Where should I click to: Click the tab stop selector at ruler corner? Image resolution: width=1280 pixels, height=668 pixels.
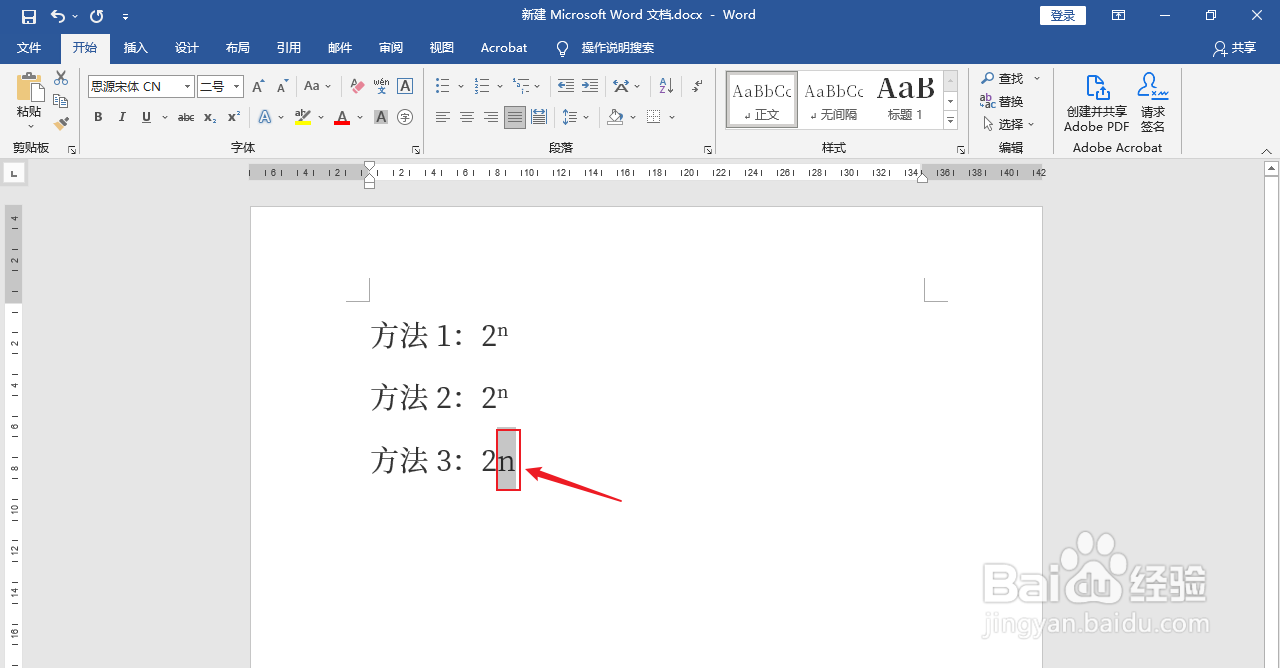point(14,174)
